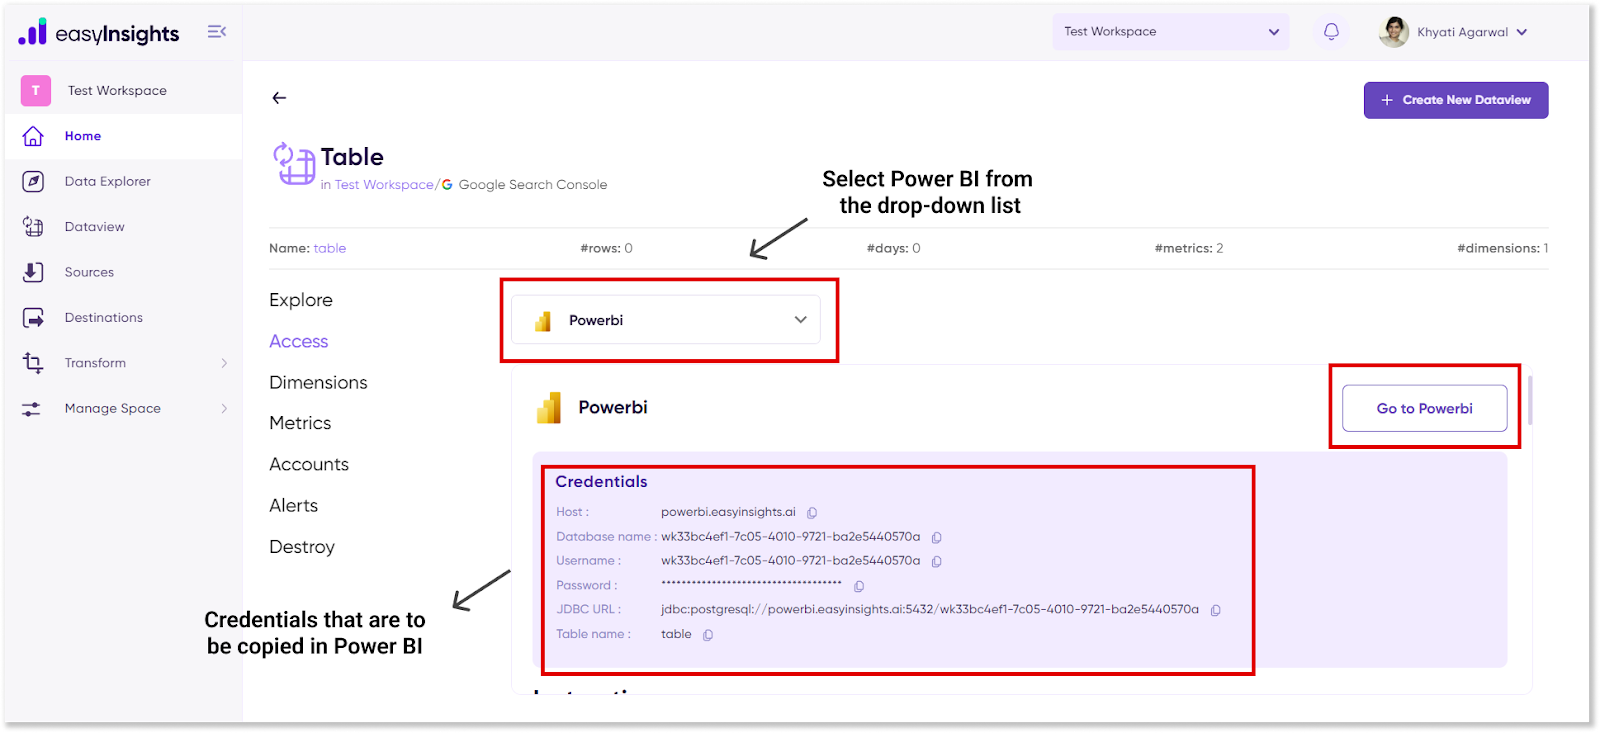Image resolution: width=1600 pixels, height=733 pixels.
Task: Copy the Host value
Action: tap(812, 513)
